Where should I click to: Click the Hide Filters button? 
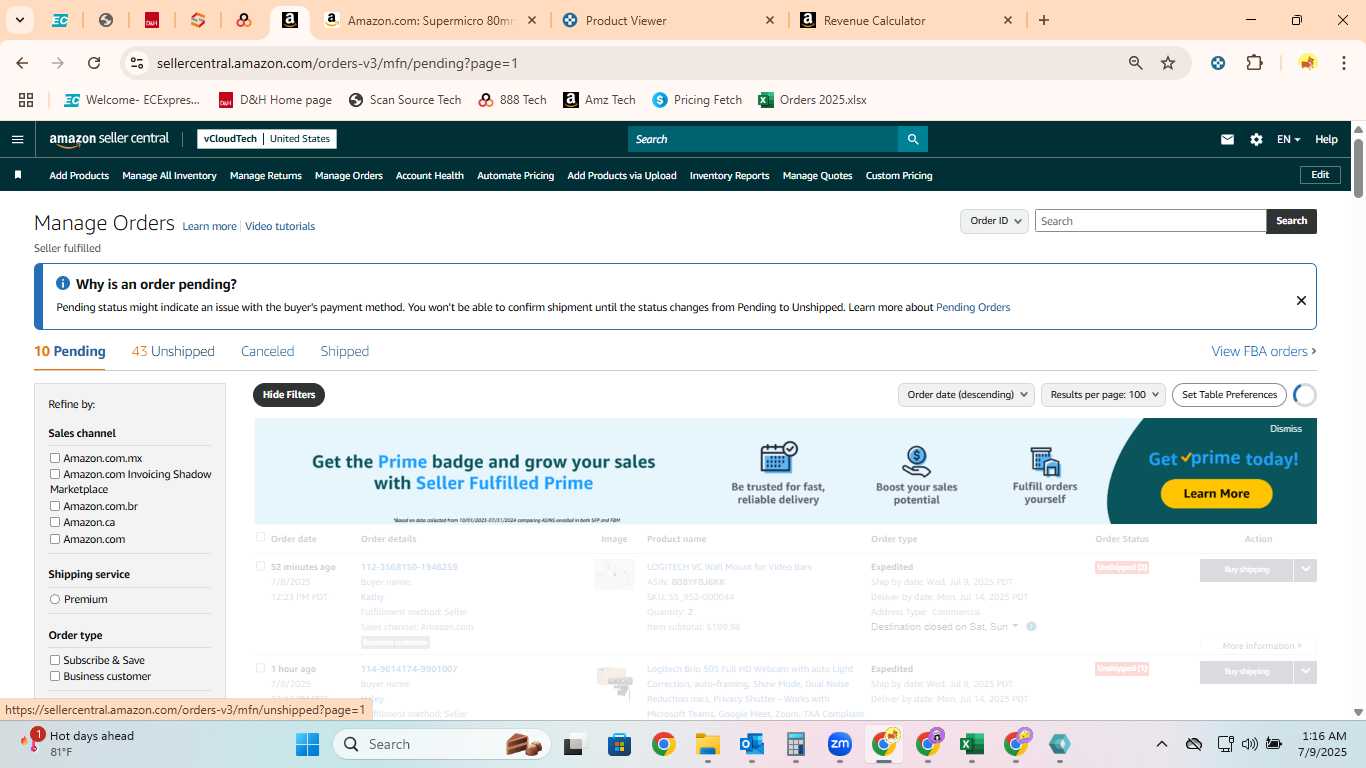pos(289,395)
